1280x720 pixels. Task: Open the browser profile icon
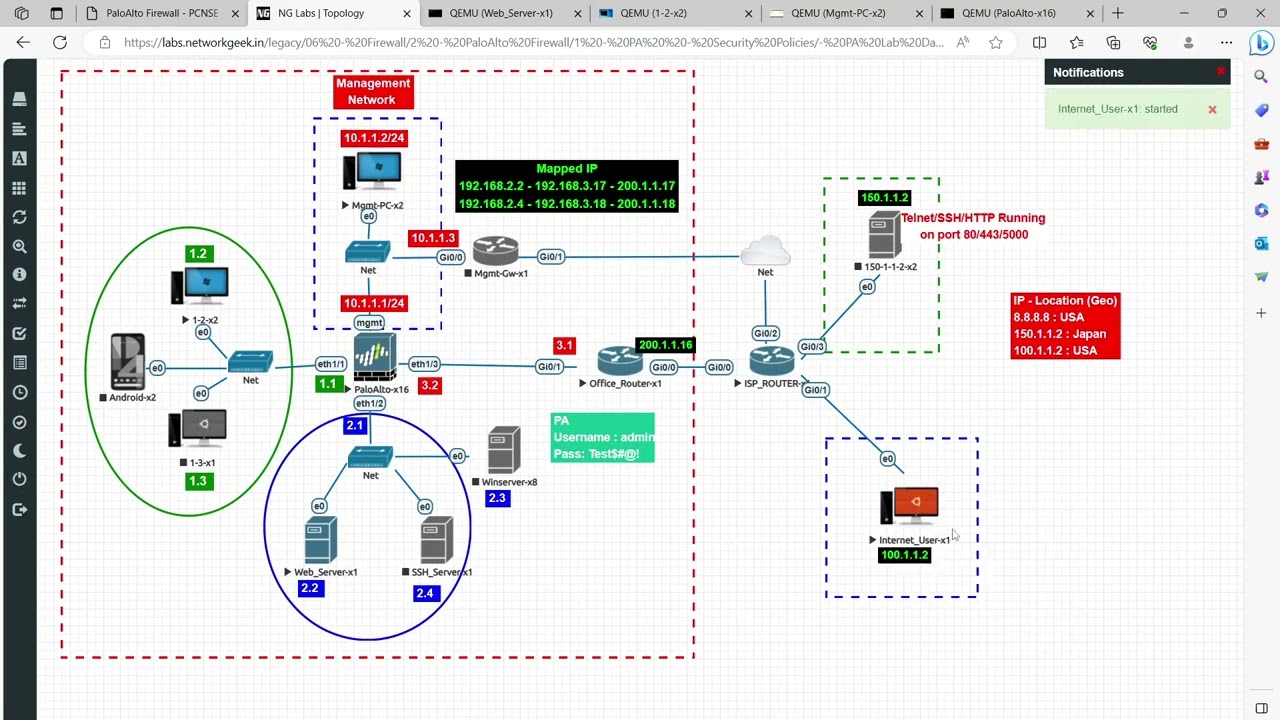coord(1188,43)
